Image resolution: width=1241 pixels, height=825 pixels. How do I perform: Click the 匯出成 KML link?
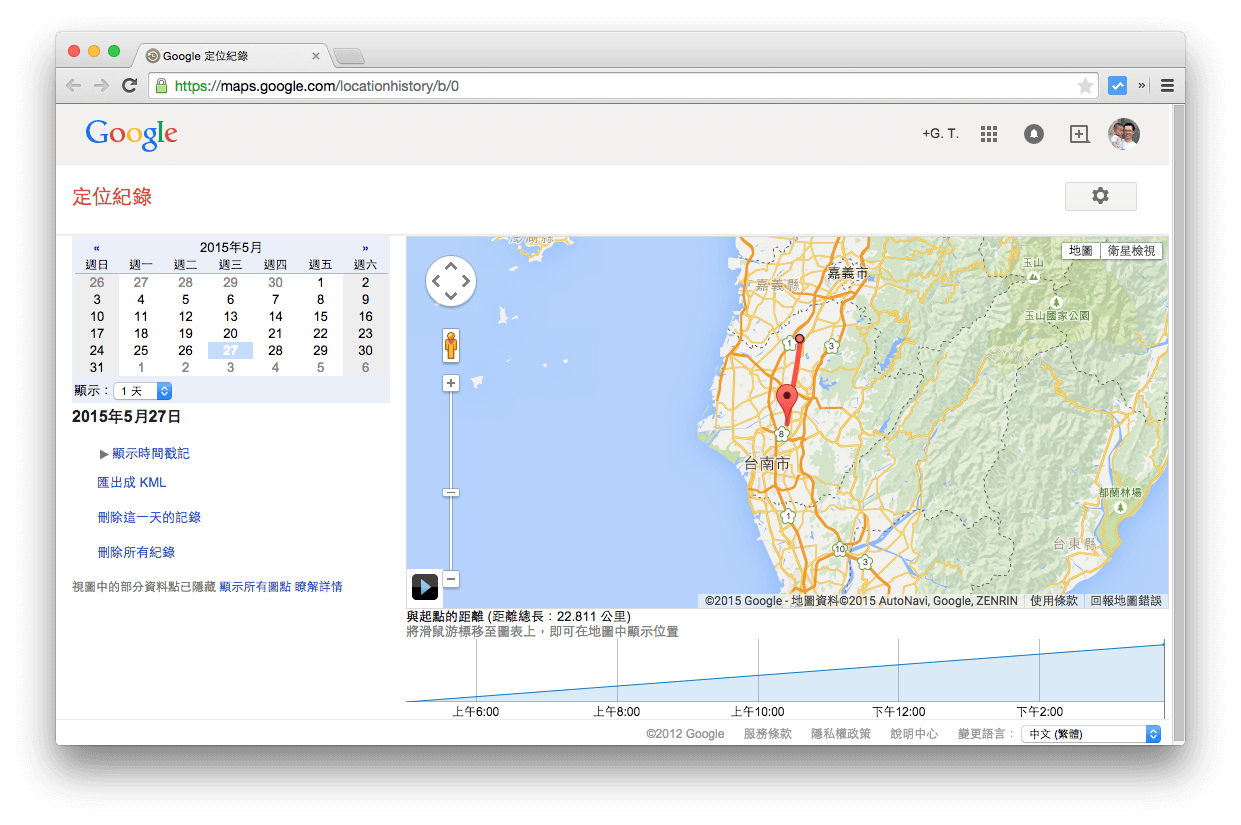pyautogui.click(x=134, y=483)
